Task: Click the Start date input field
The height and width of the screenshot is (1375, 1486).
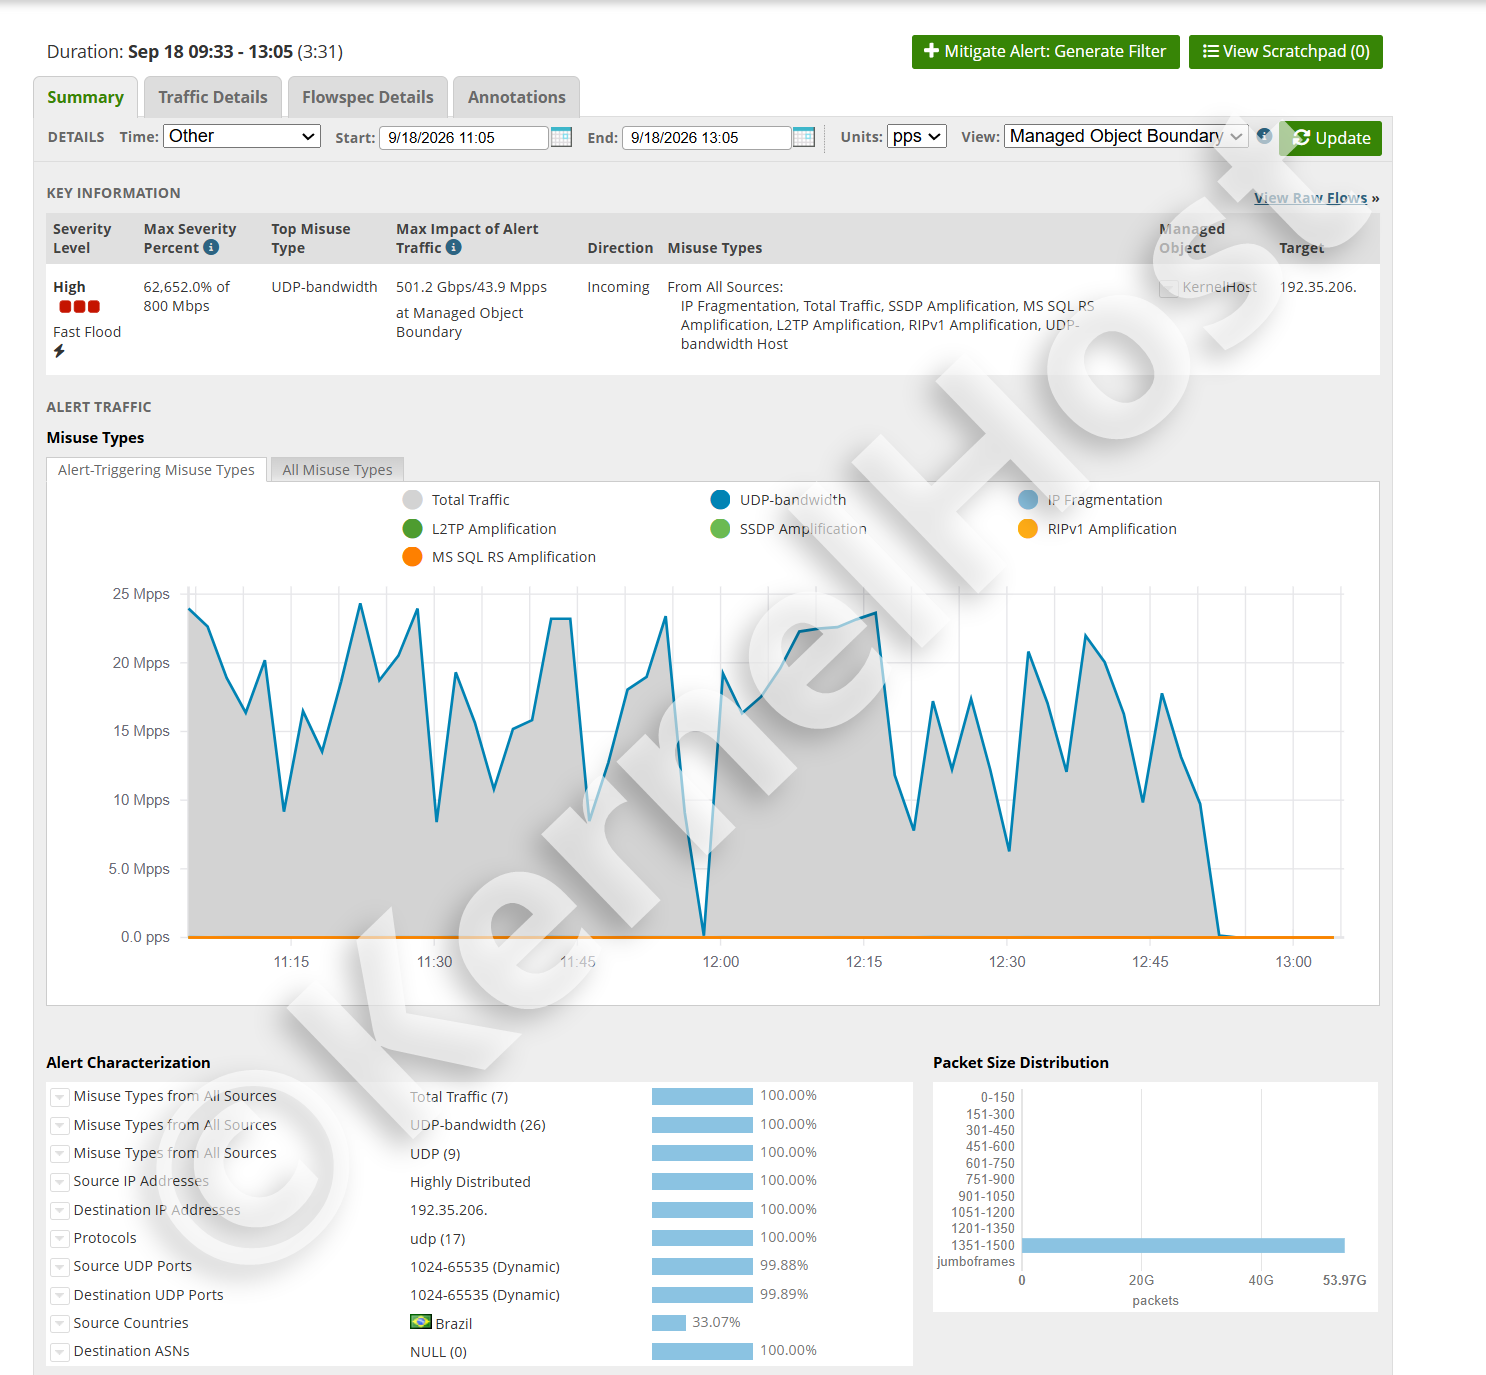Action: pyautogui.click(x=464, y=138)
